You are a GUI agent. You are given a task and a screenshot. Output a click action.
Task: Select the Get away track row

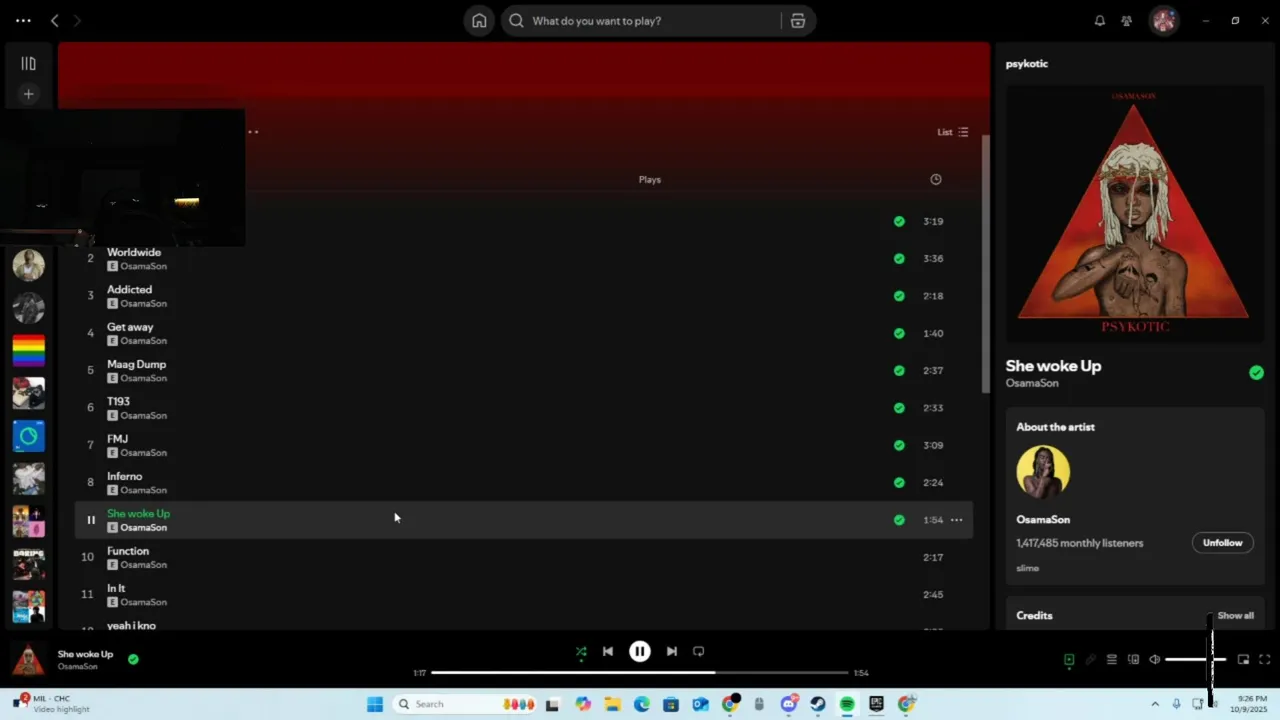(524, 334)
